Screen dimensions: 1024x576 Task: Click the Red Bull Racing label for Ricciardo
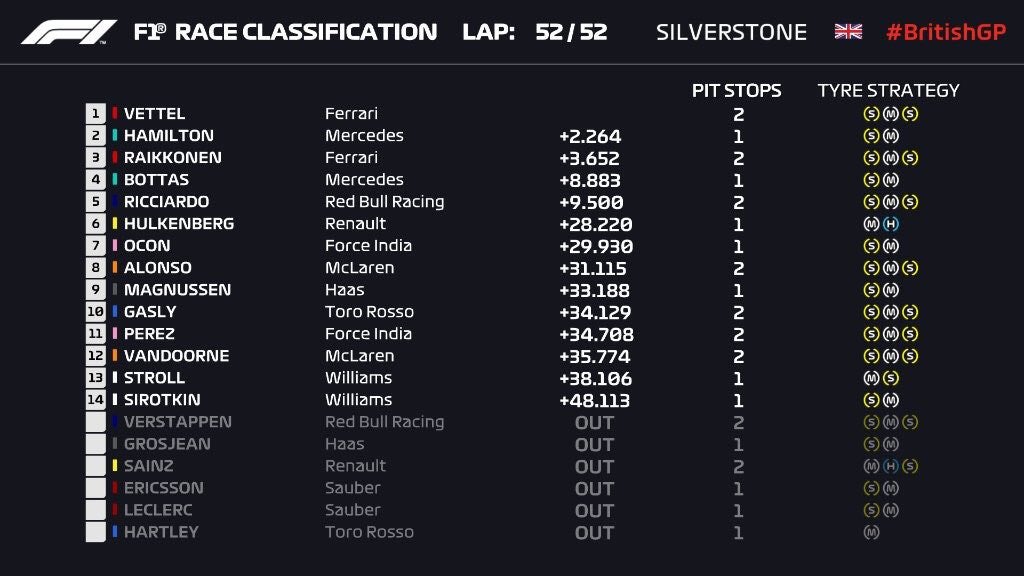pyautogui.click(x=384, y=202)
